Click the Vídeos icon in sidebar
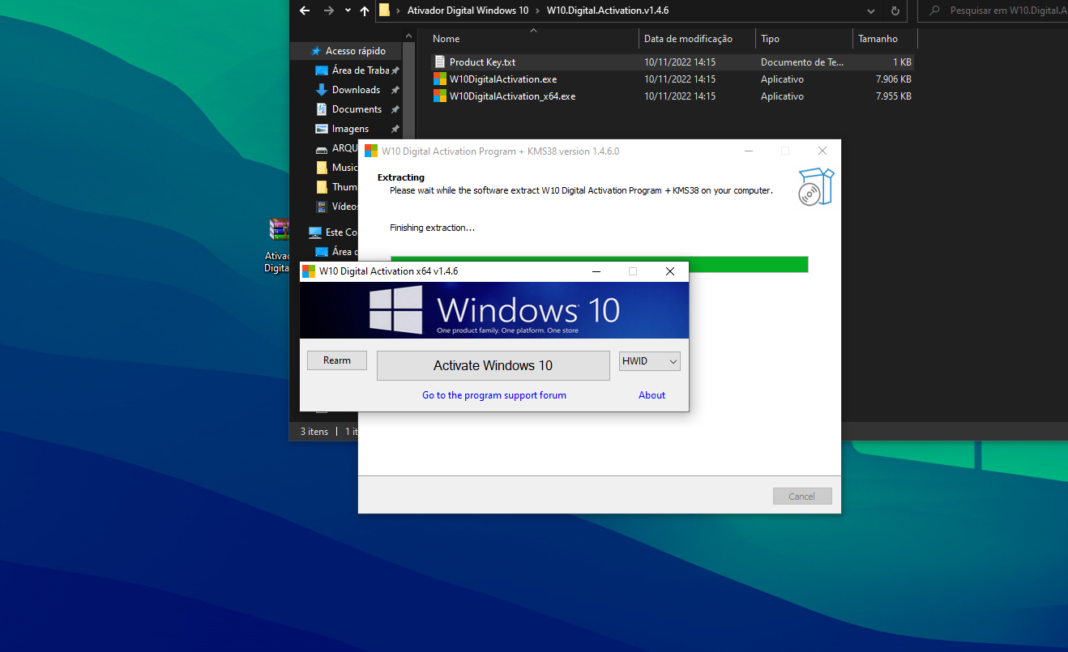 tap(321, 206)
